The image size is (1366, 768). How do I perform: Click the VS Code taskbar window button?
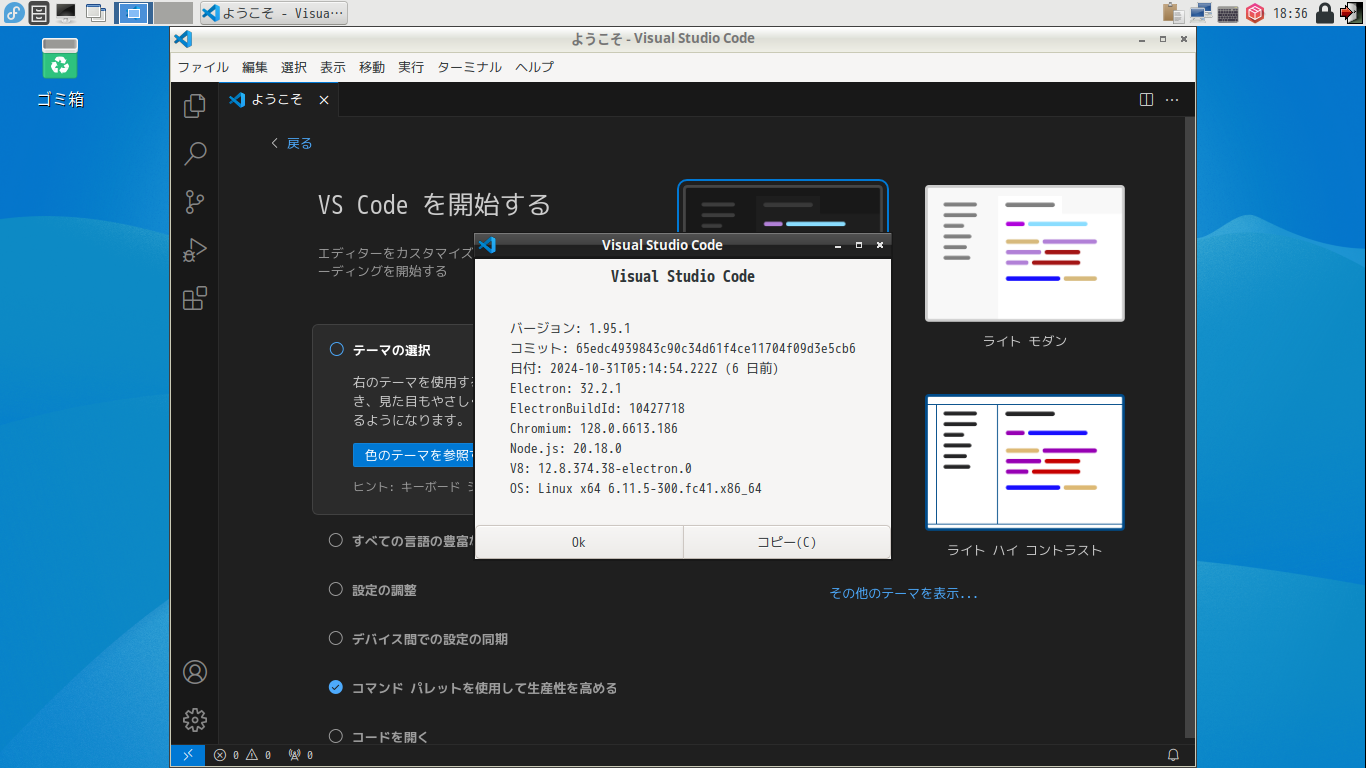pos(274,13)
